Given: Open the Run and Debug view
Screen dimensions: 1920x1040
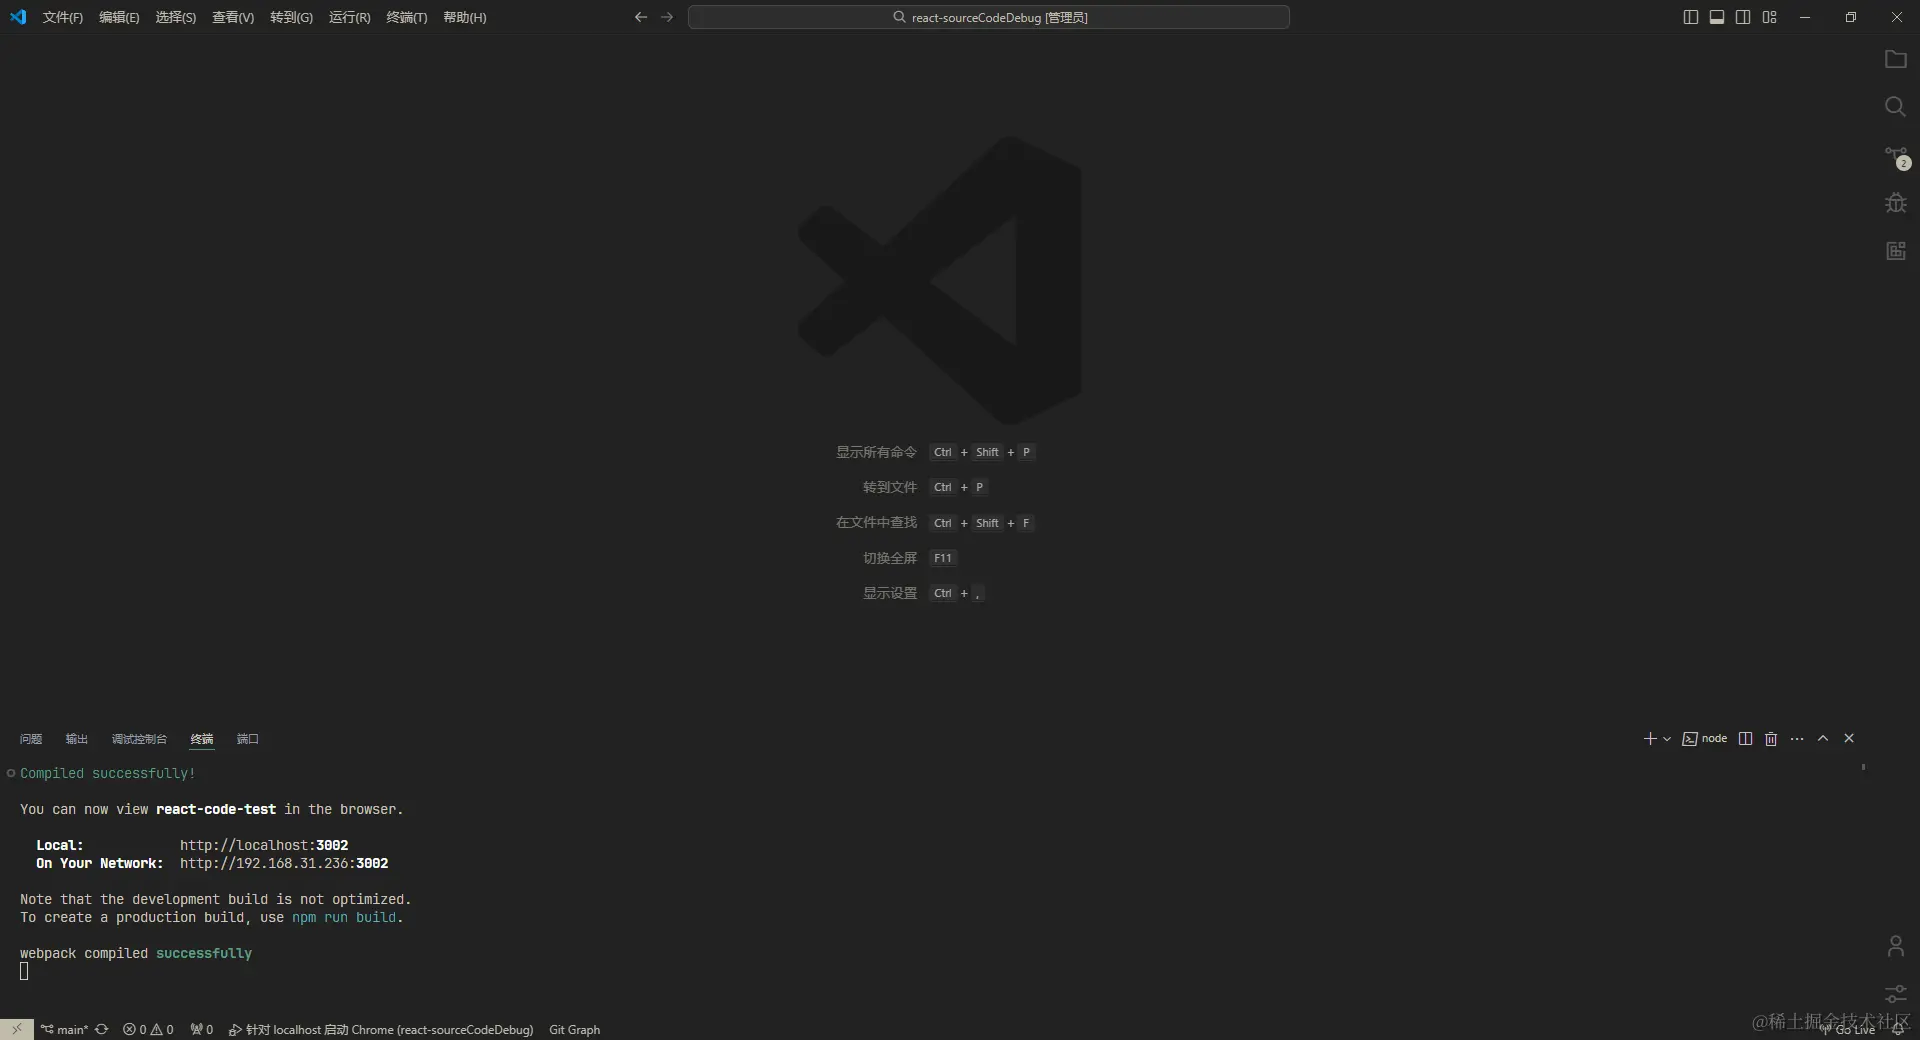Looking at the screenshot, I should click(1895, 203).
